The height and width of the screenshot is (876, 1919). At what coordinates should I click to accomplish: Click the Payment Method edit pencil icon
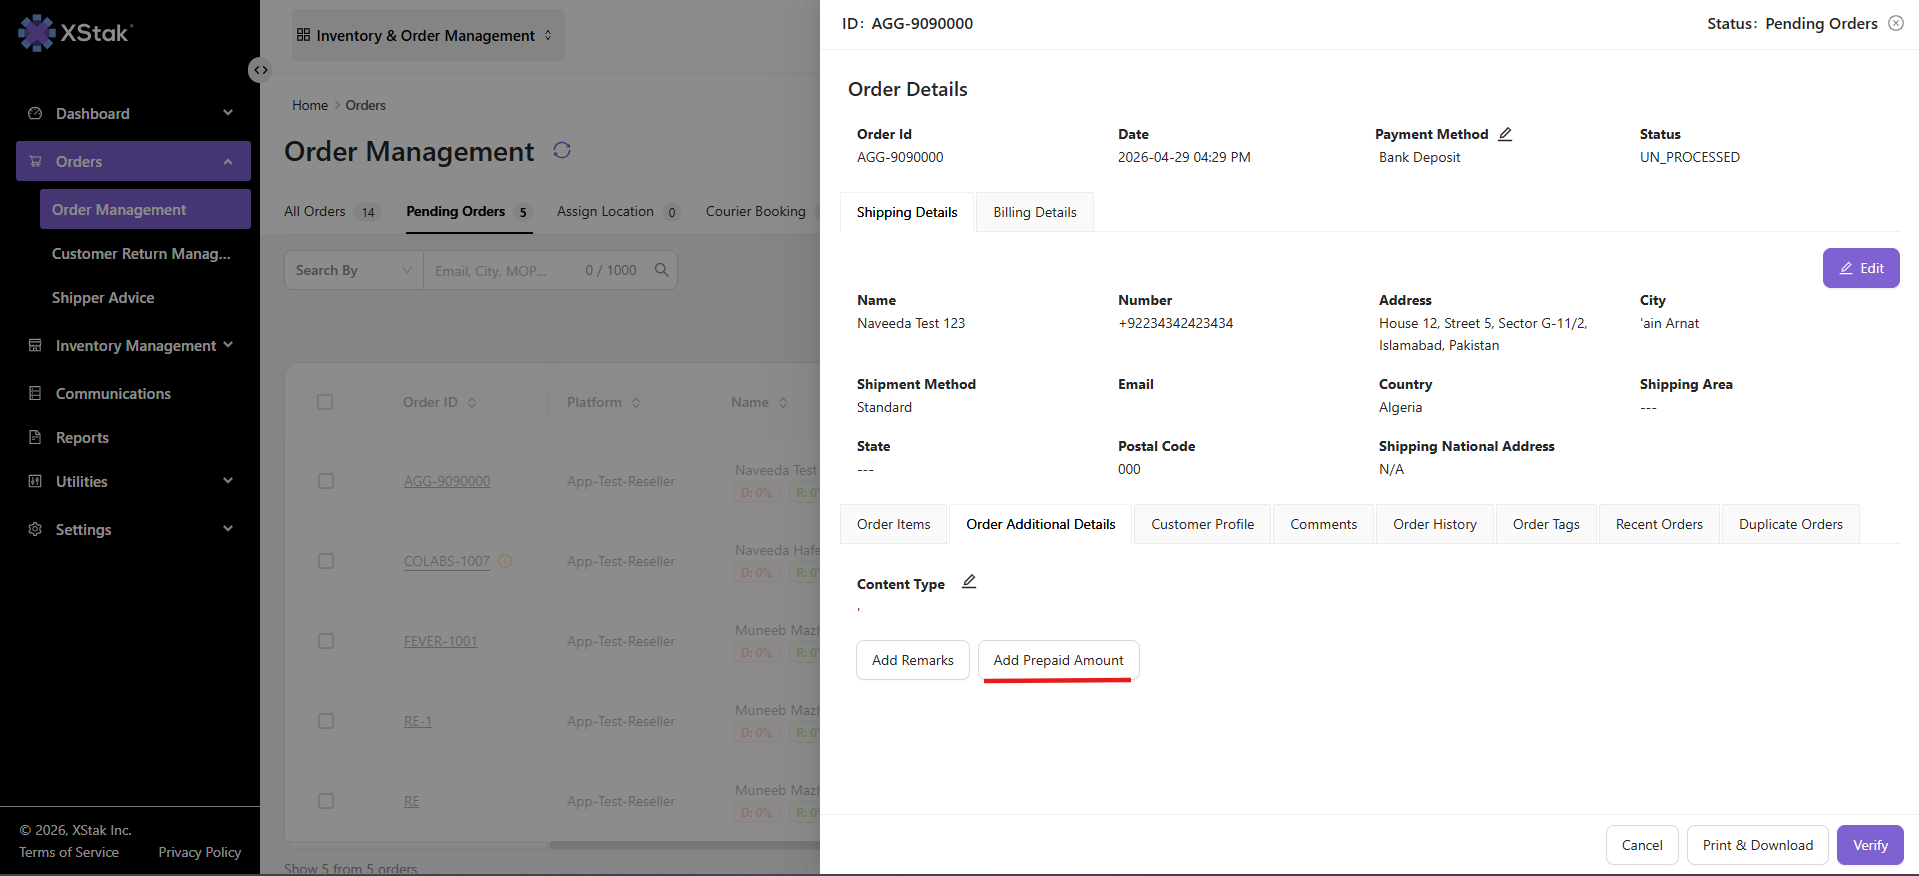tap(1505, 134)
